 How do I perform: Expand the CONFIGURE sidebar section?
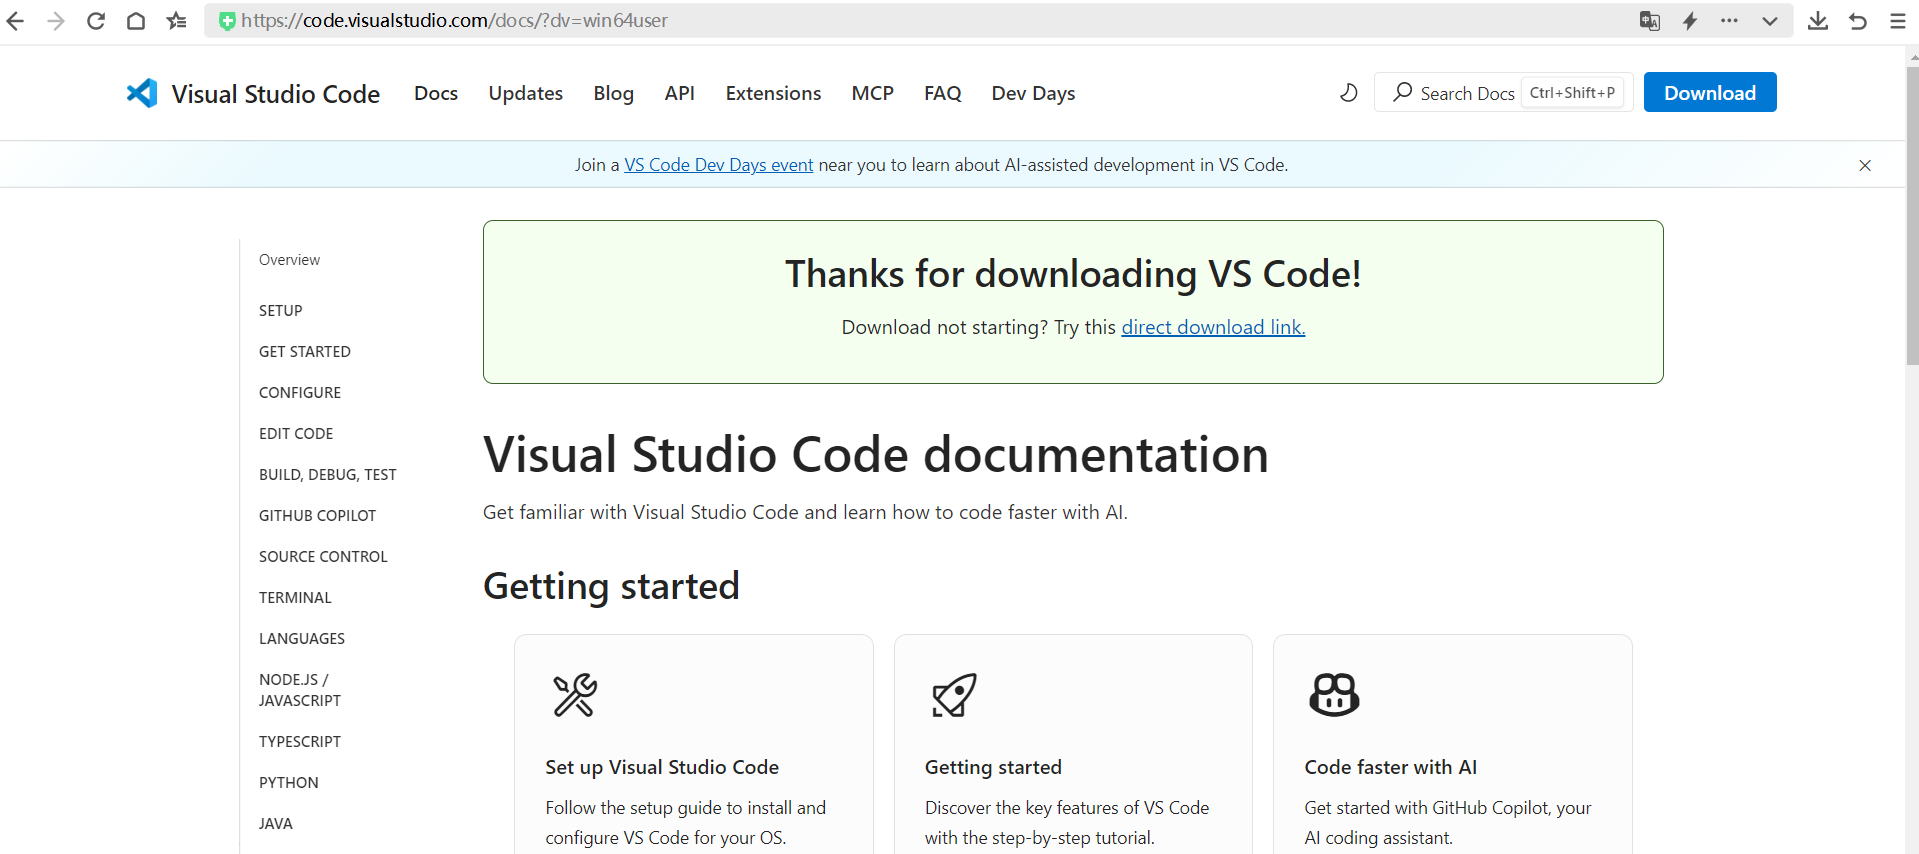pos(300,393)
